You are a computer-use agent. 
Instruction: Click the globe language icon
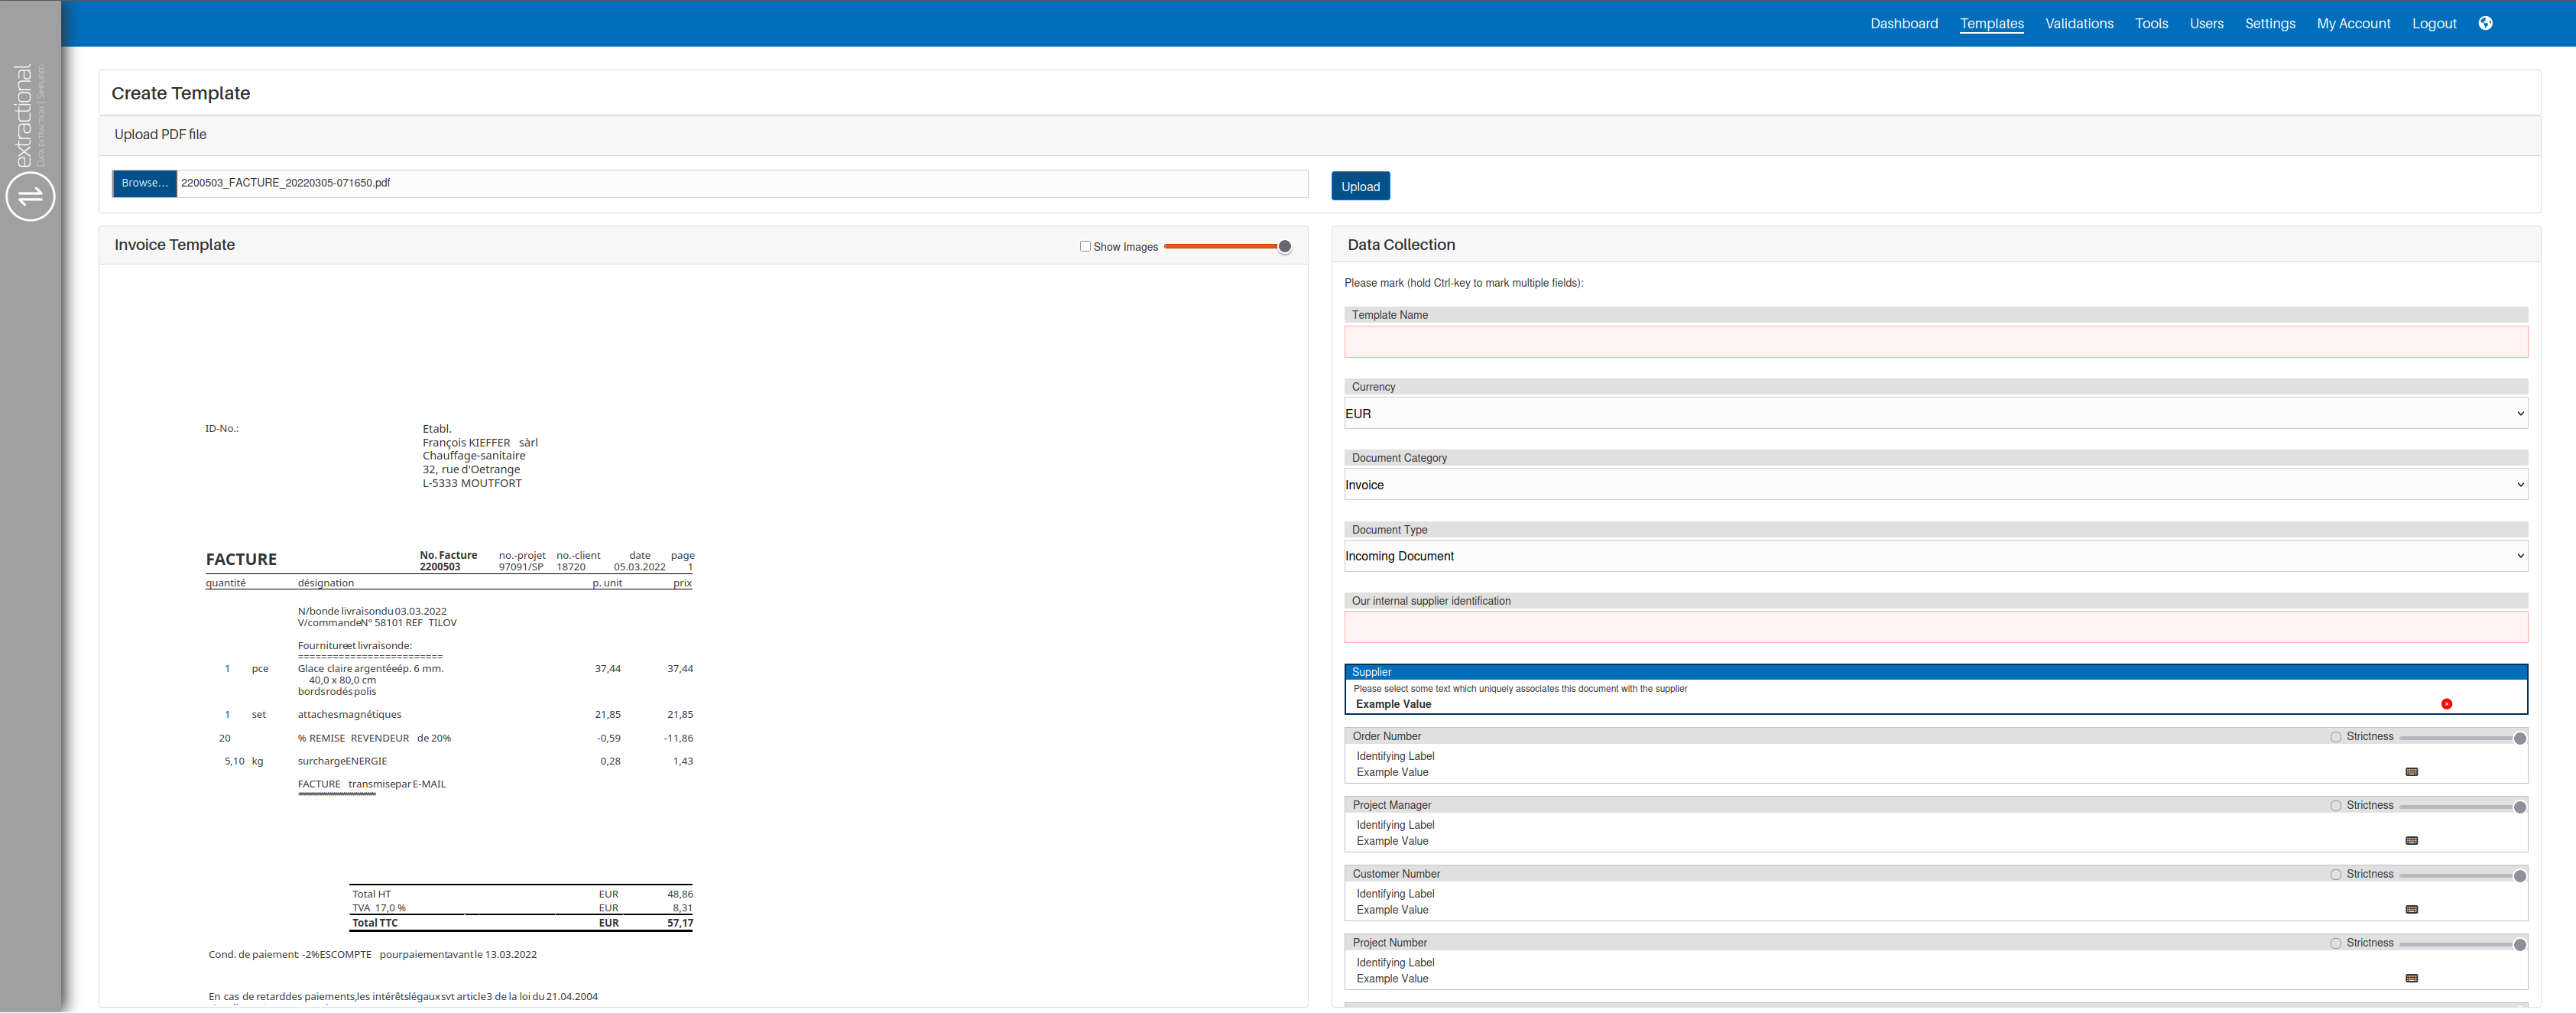(2485, 23)
